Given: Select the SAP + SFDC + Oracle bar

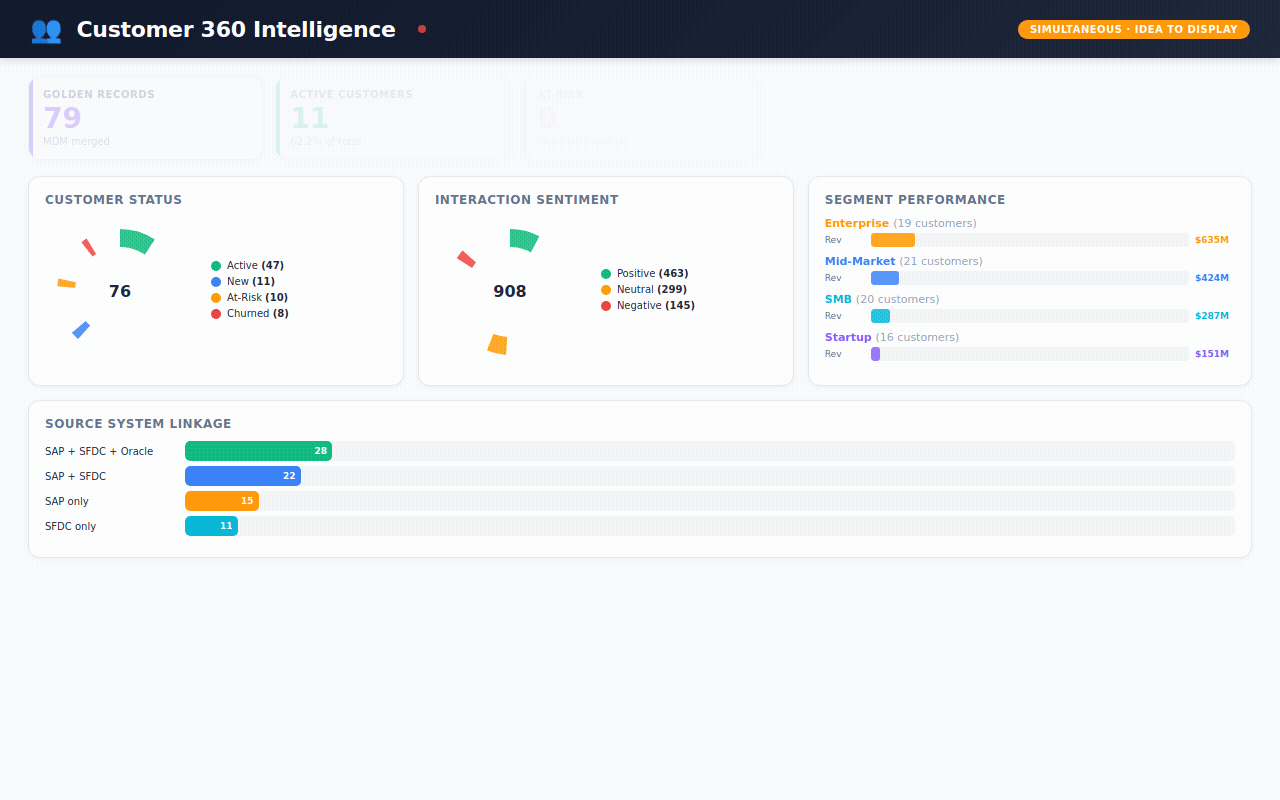Looking at the screenshot, I should pyautogui.click(x=258, y=451).
